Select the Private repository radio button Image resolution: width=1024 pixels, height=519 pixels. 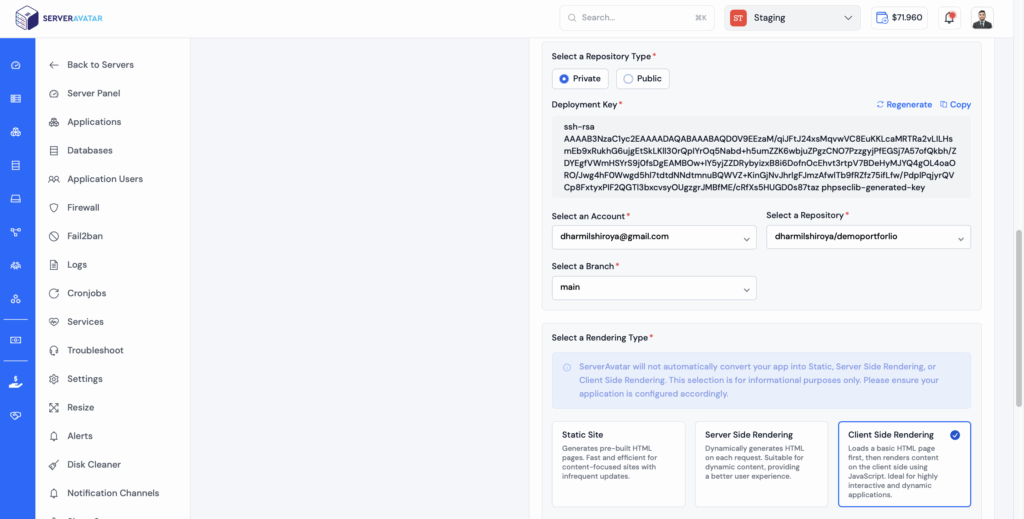pyautogui.click(x=564, y=79)
